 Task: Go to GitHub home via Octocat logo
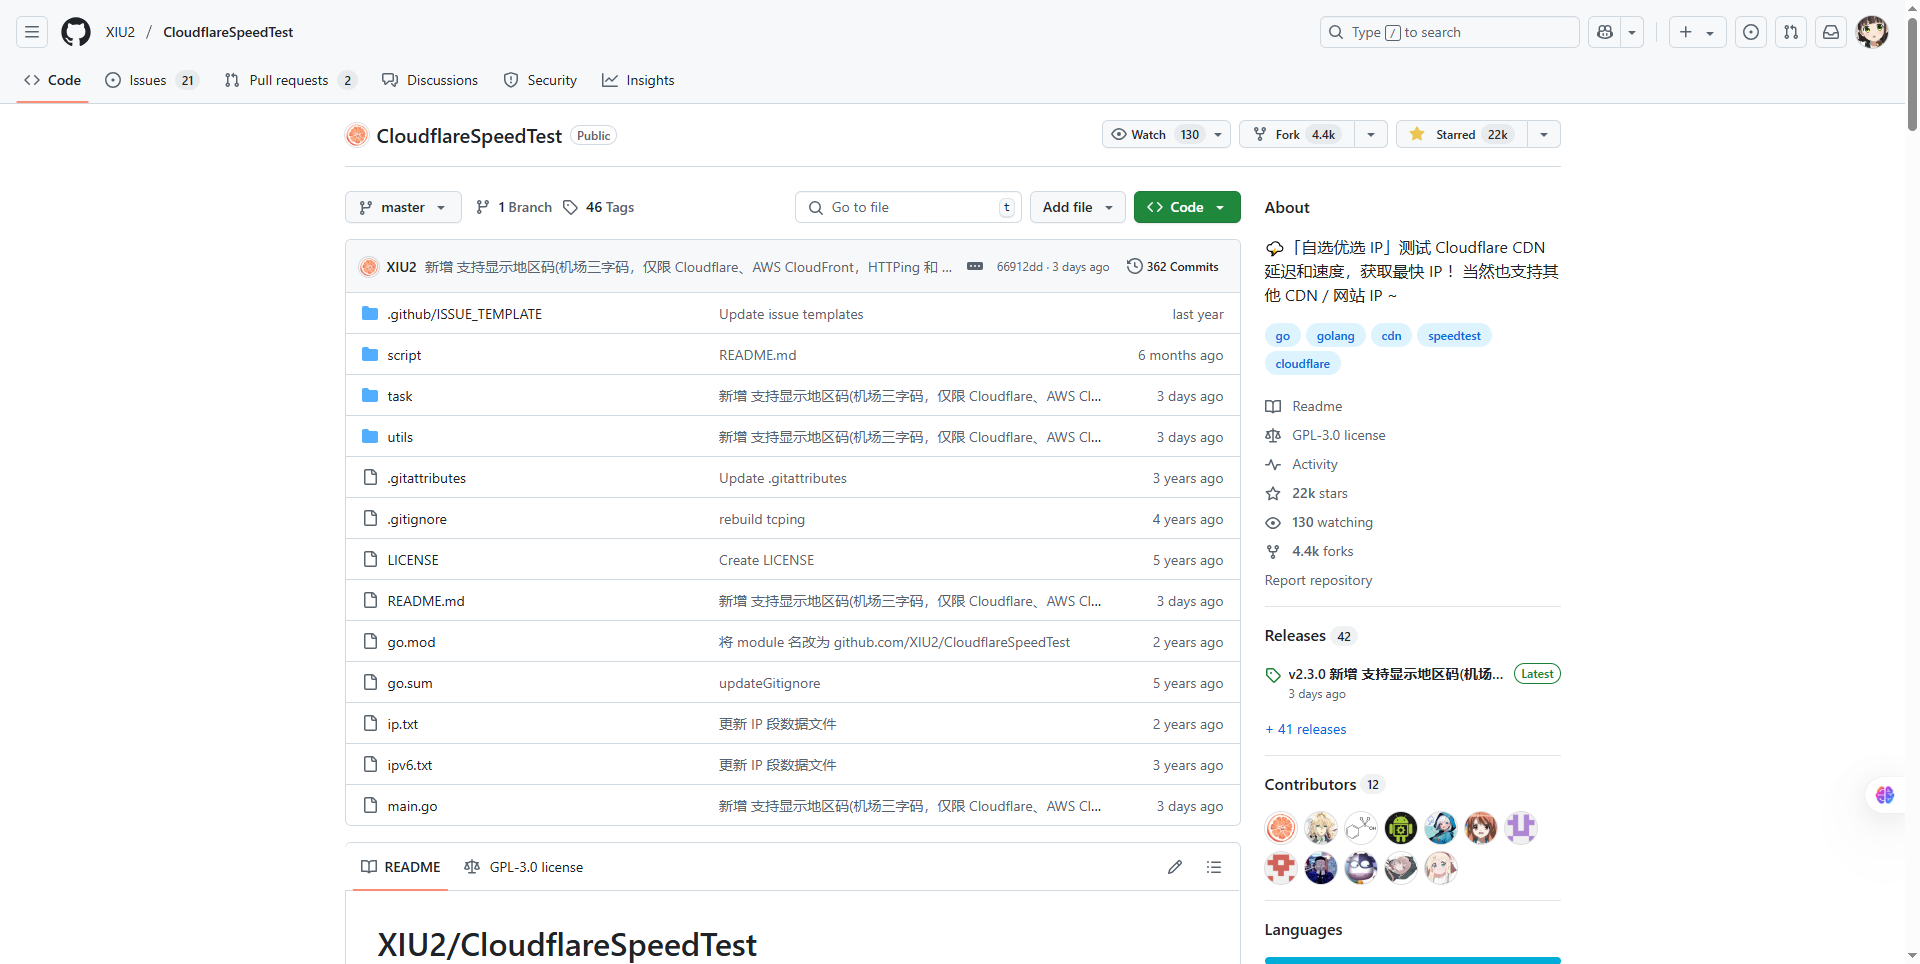(76, 32)
